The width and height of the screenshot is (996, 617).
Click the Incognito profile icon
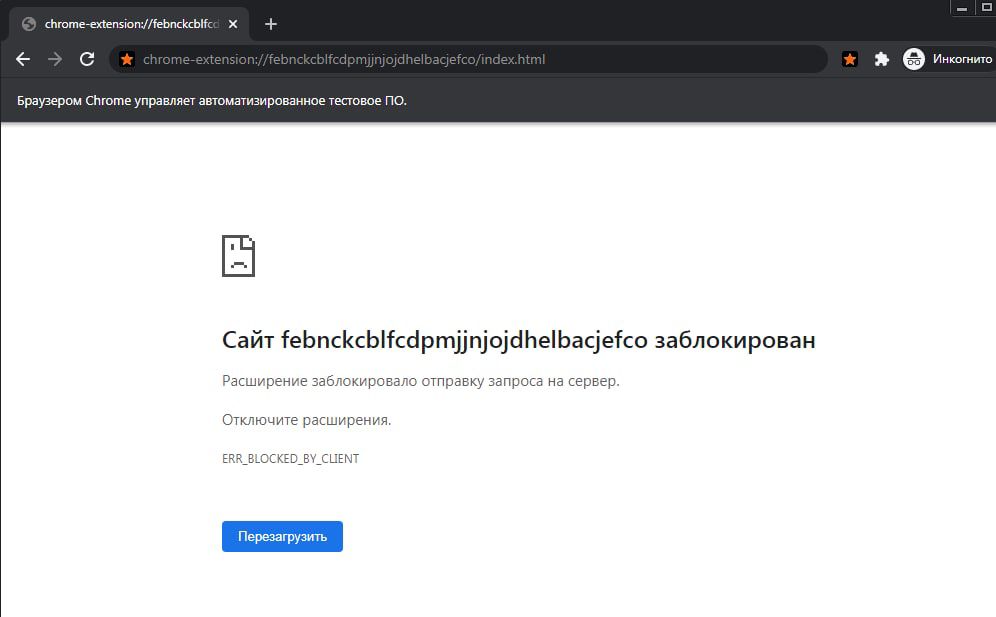click(x=913, y=59)
